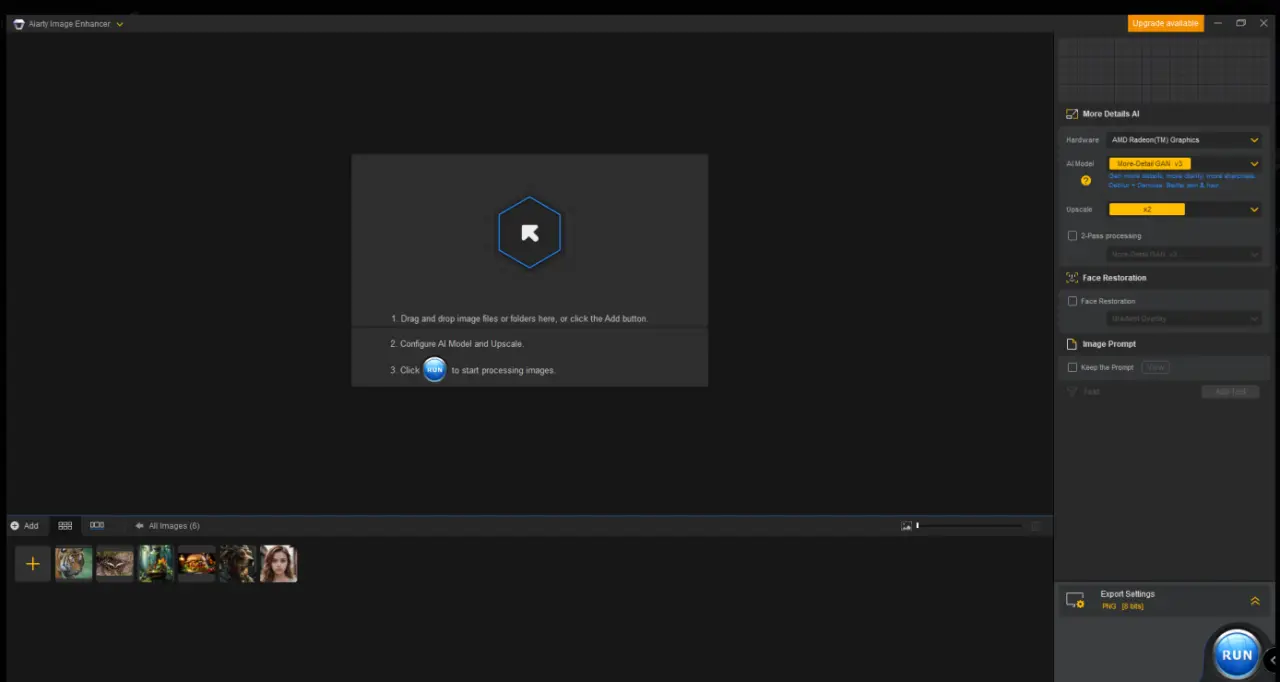Open the Hardware dropdown showing AMD Radeon Graphics

(x=1184, y=140)
